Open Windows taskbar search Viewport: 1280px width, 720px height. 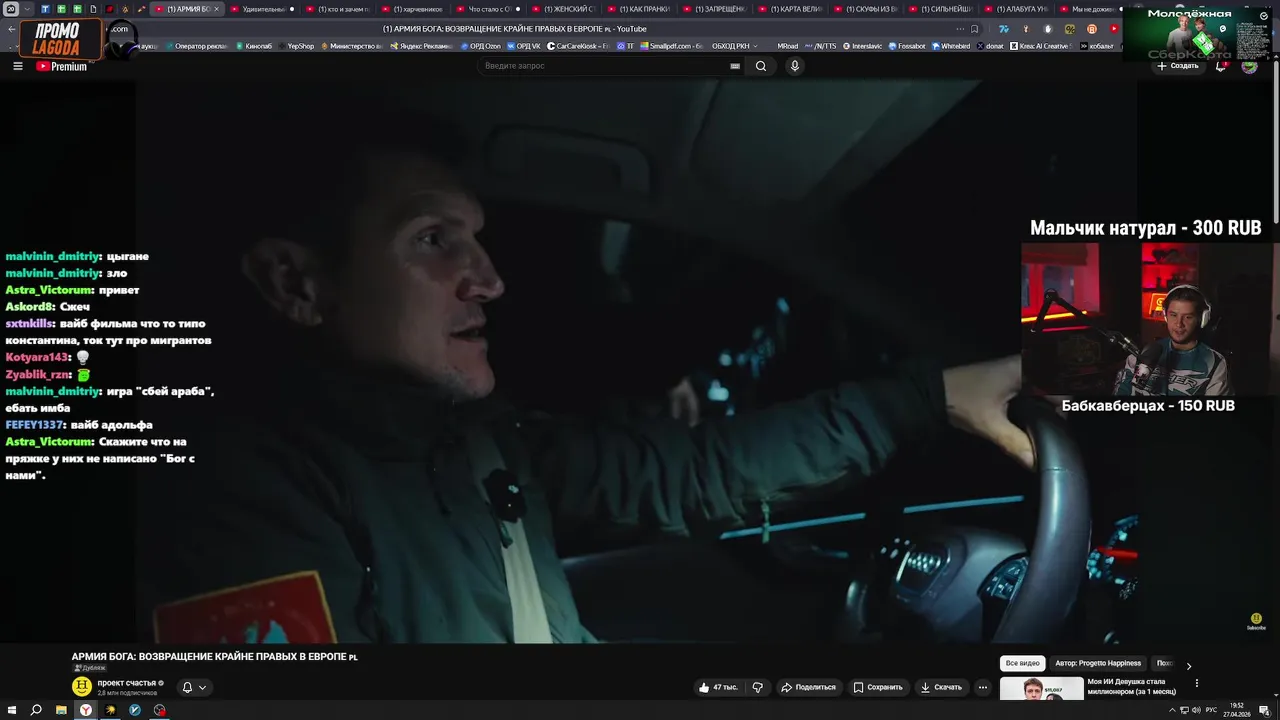tap(36, 710)
